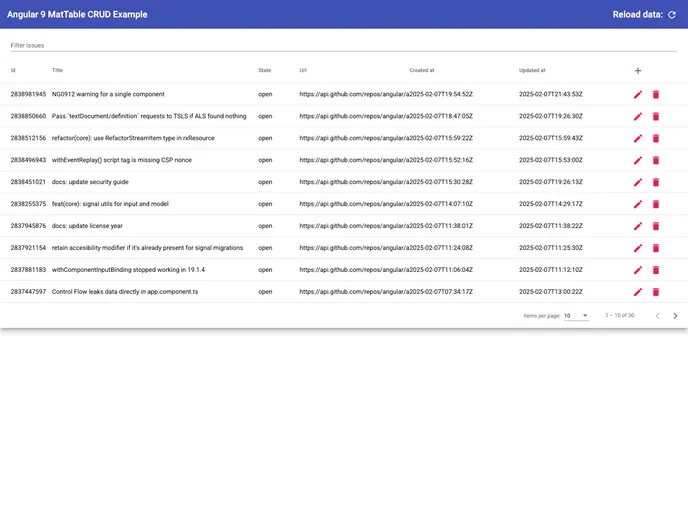Delete the NG0912 warning issue row

(x=656, y=94)
